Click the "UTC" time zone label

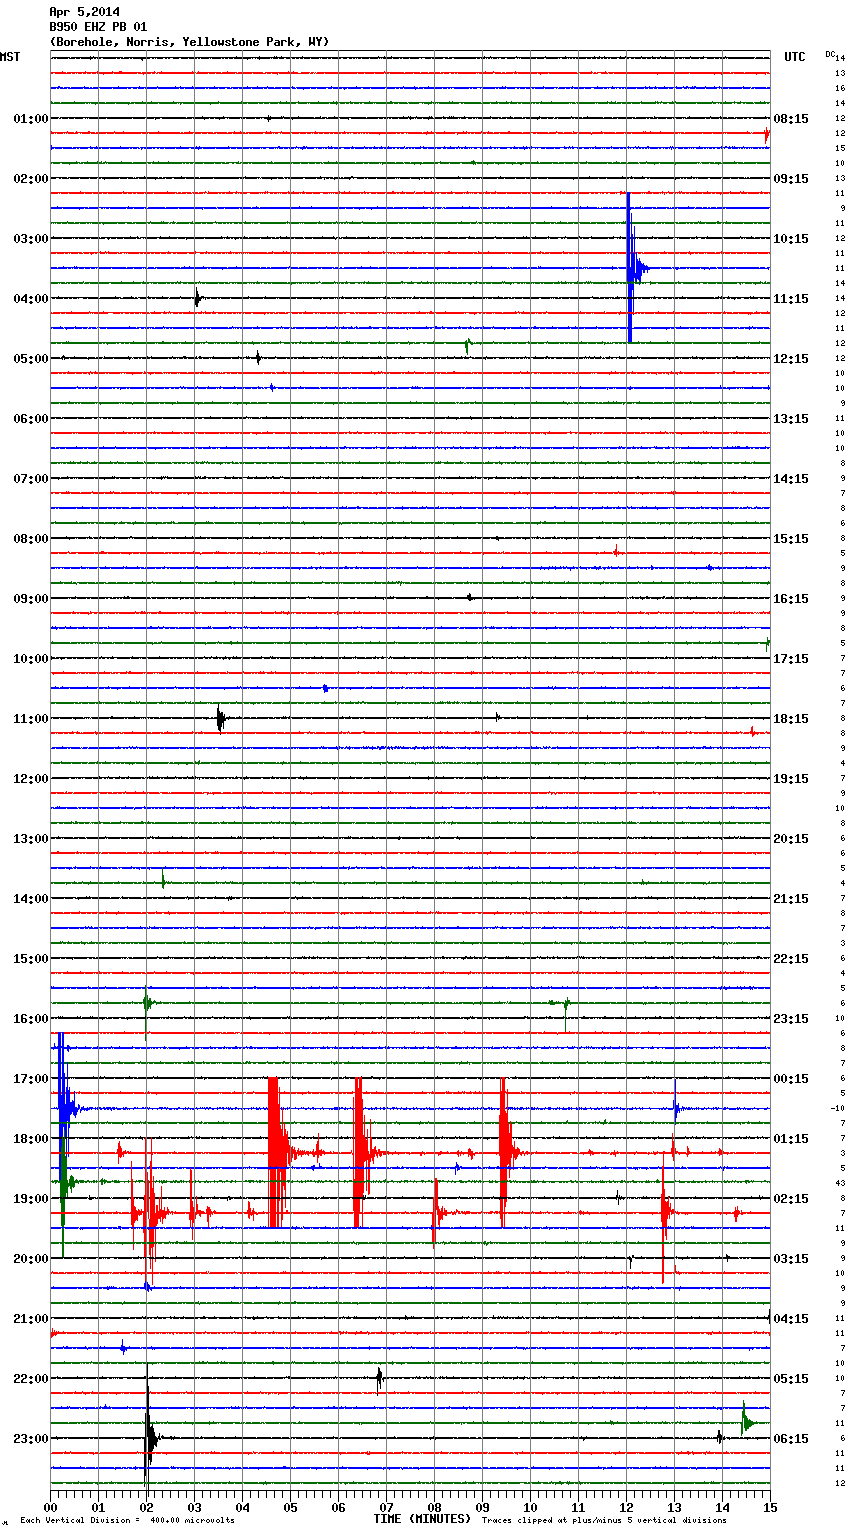click(x=795, y=57)
